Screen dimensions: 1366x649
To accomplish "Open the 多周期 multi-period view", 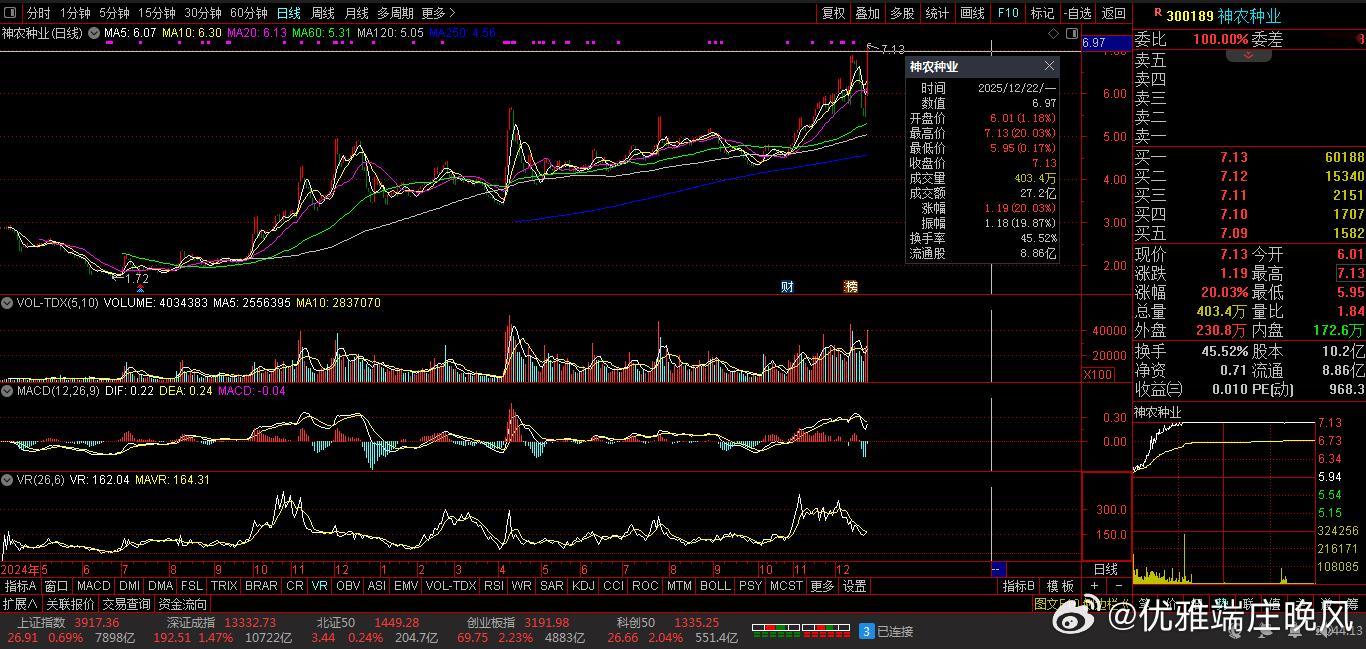I will point(395,13).
